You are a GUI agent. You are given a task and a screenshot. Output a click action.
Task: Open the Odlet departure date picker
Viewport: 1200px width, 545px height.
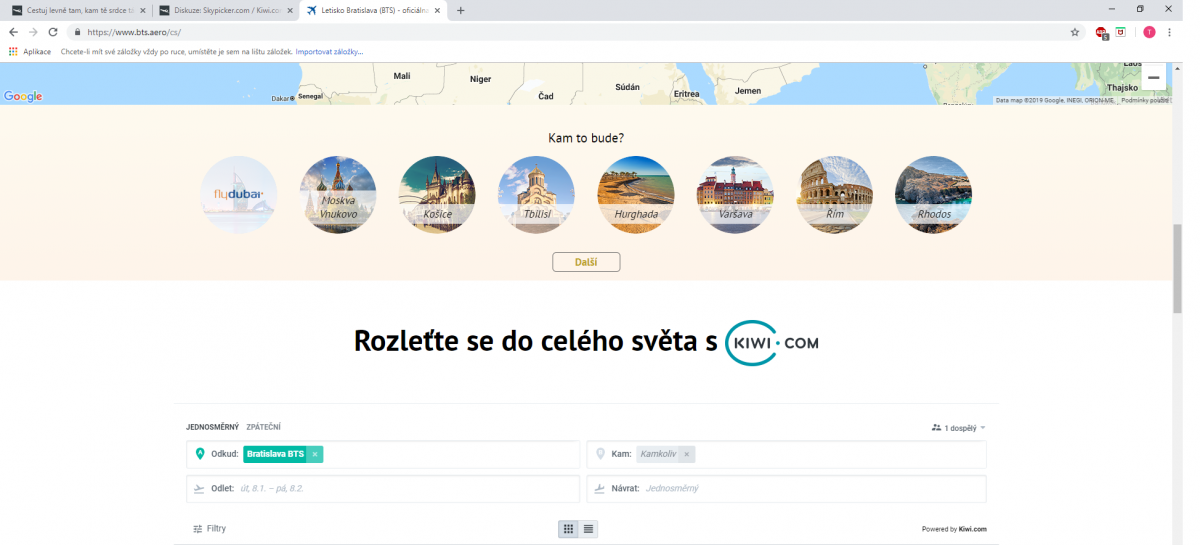click(382, 488)
